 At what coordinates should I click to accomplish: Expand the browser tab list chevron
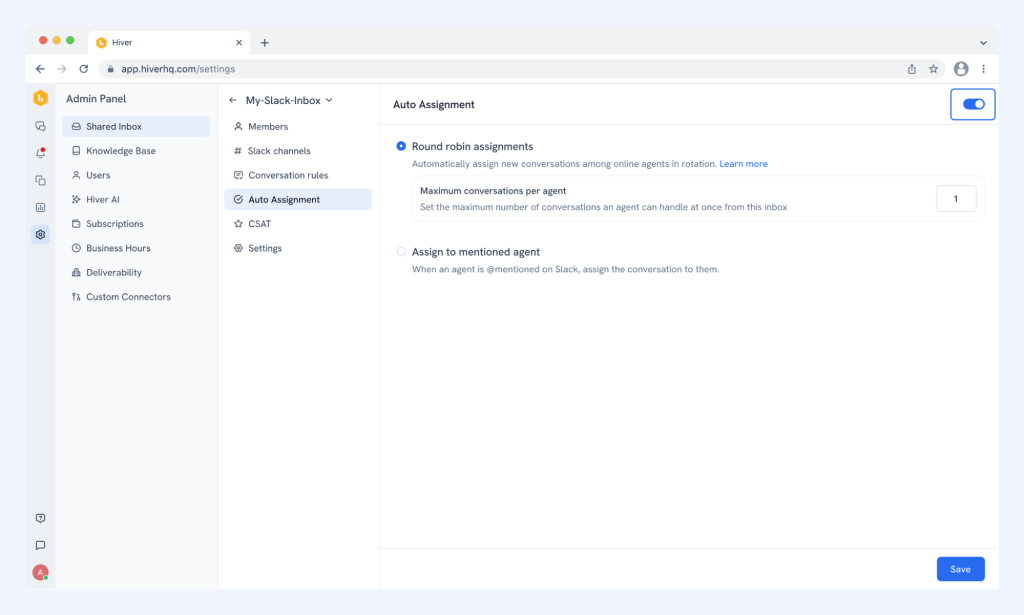click(x=984, y=43)
